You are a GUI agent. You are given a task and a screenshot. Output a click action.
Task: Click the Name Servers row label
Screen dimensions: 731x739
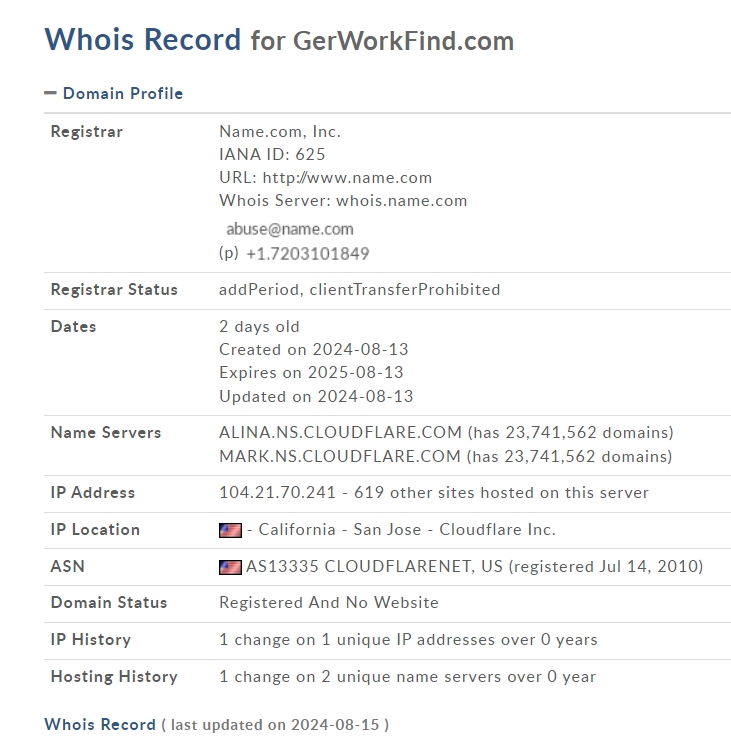[106, 433]
